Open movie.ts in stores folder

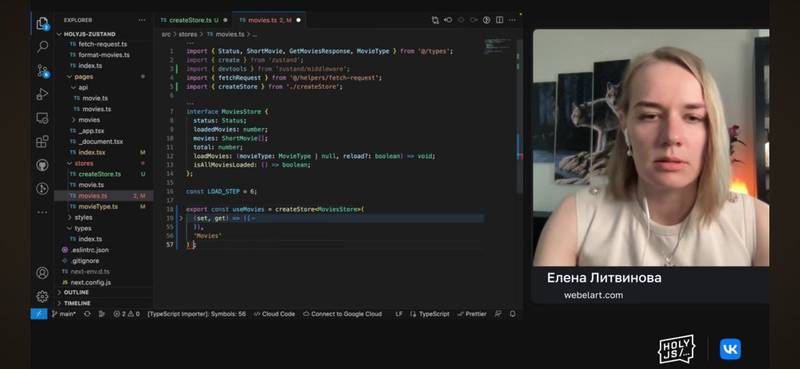(91, 185)
